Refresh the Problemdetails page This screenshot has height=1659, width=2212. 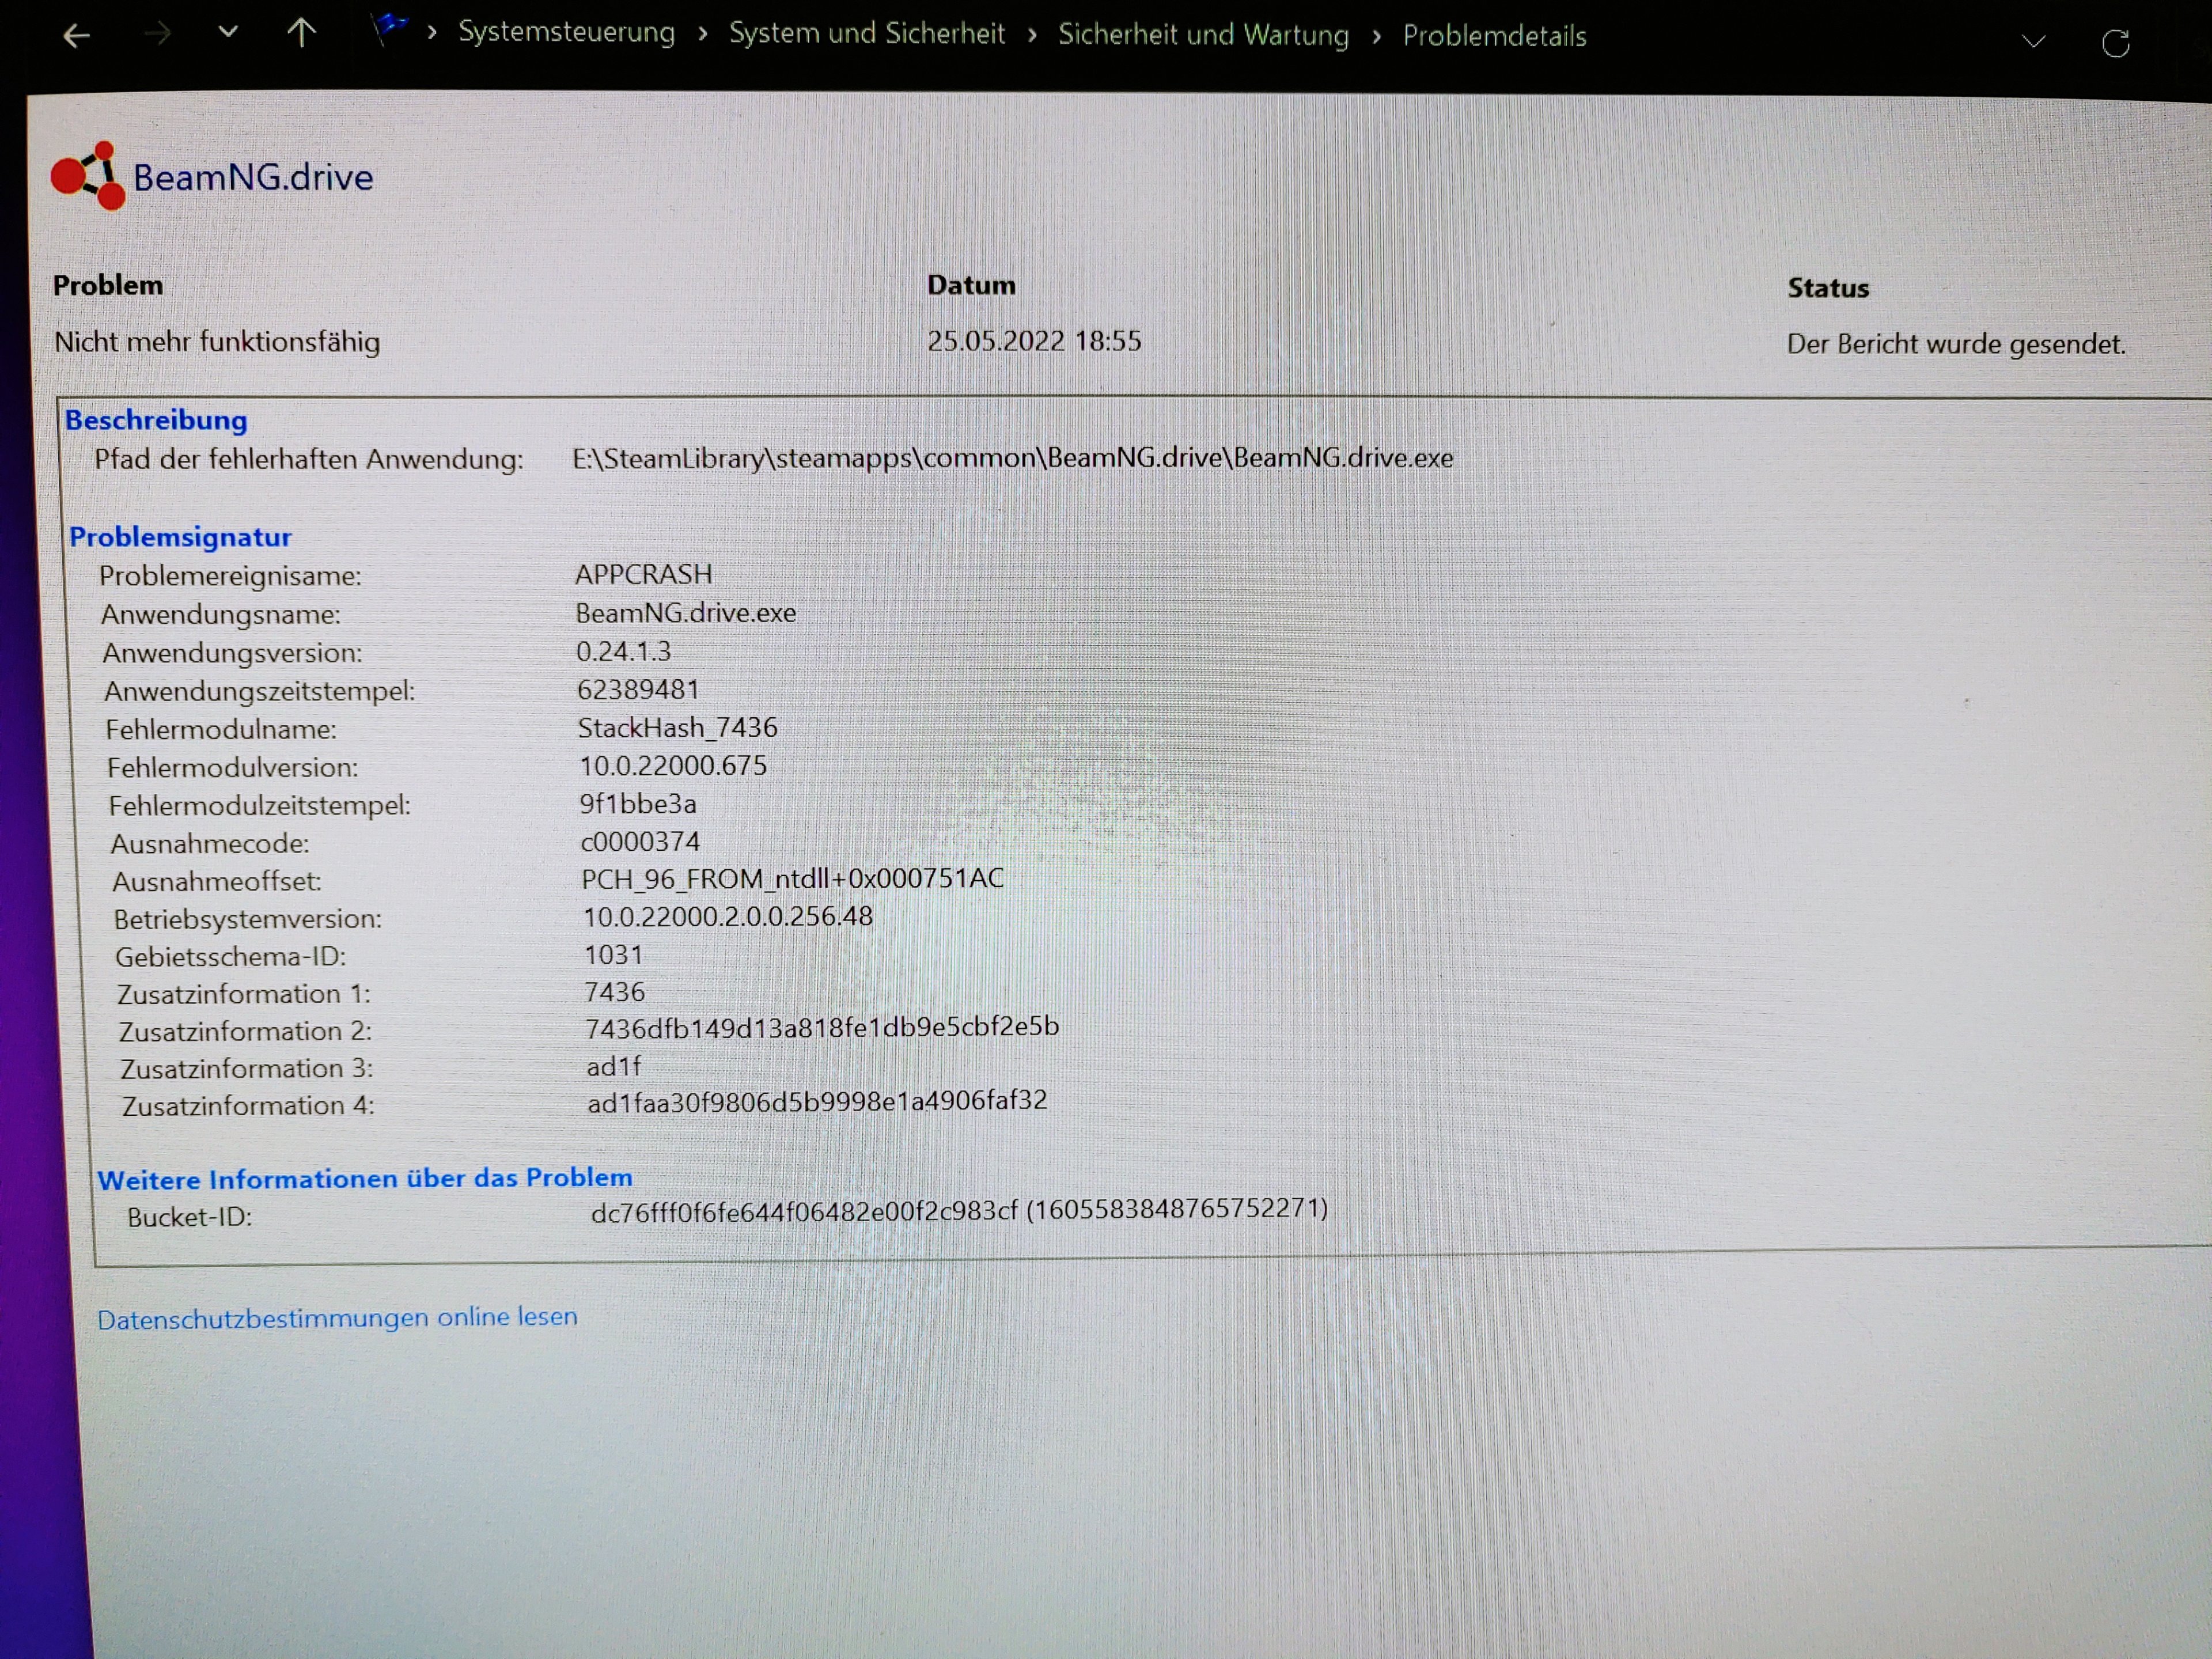pos(2115,43)
